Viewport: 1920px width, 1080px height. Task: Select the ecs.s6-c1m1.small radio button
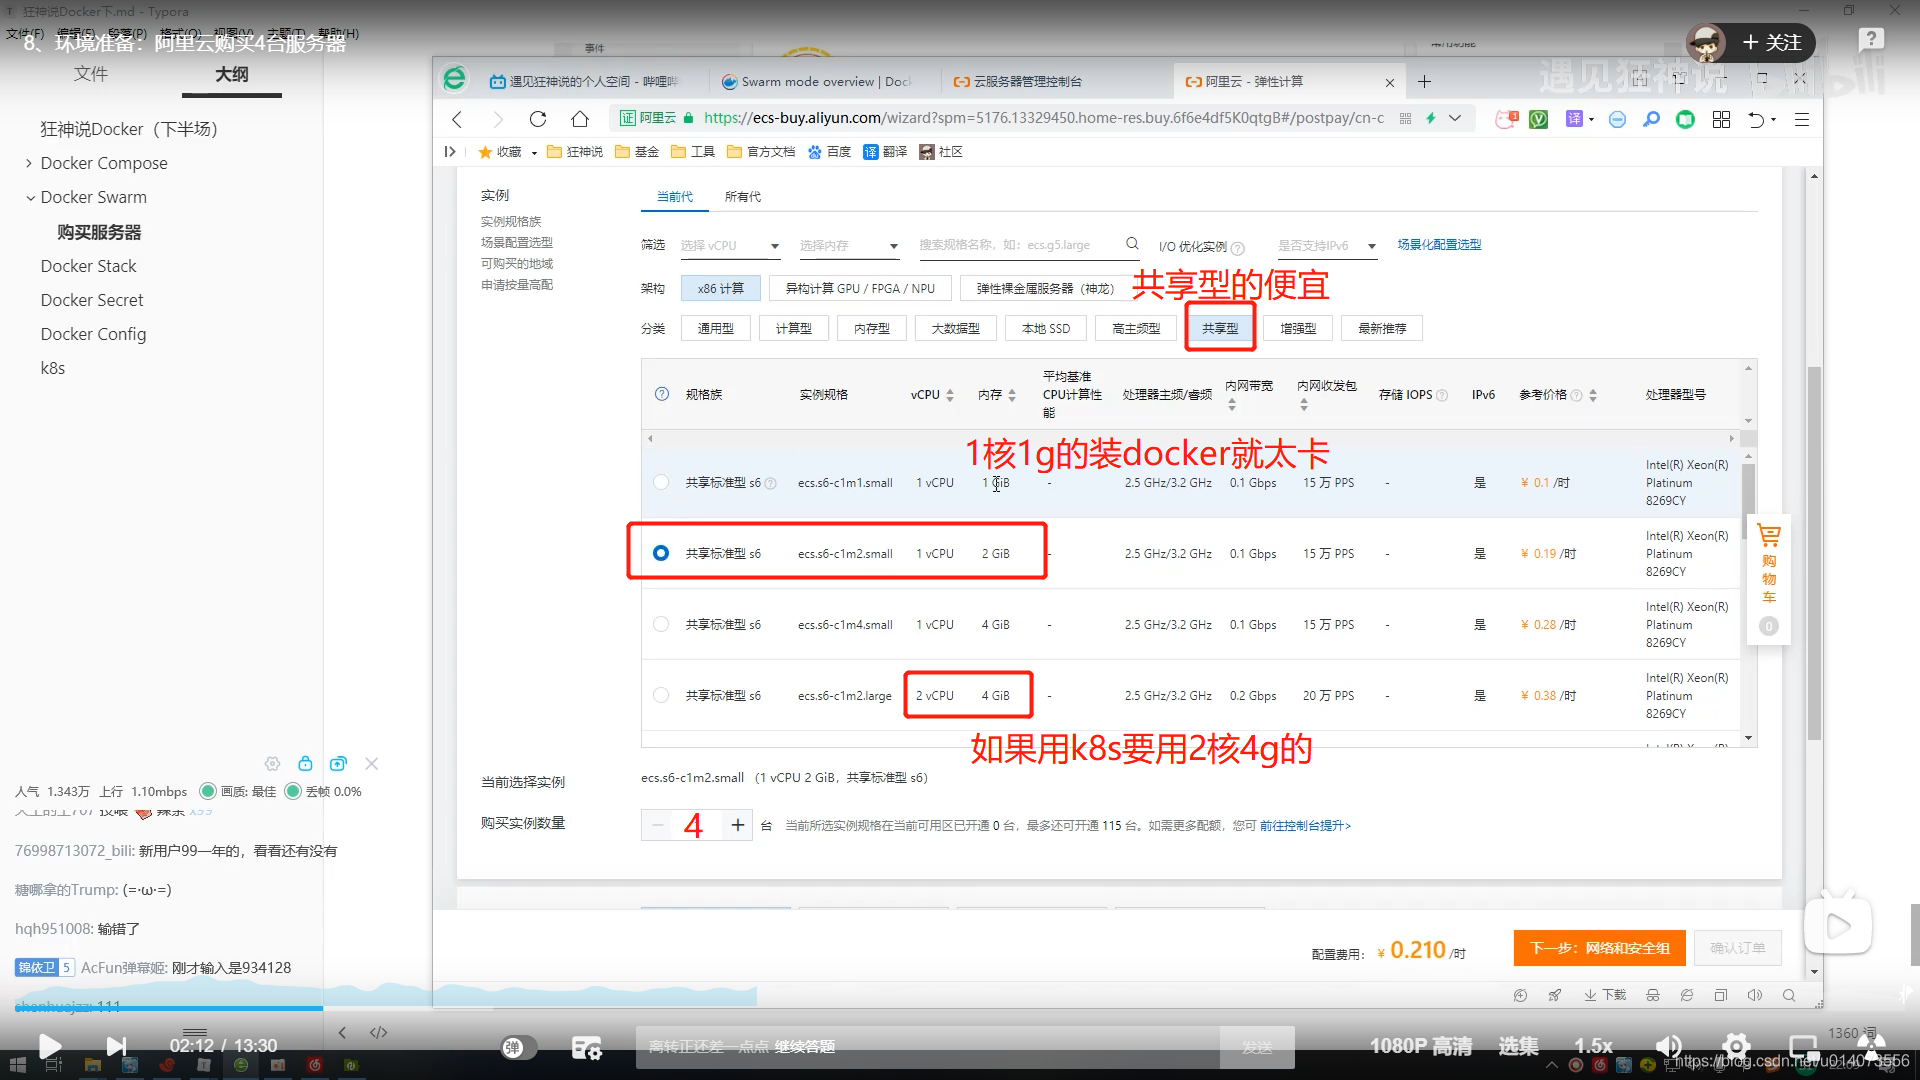pos(661,483)
